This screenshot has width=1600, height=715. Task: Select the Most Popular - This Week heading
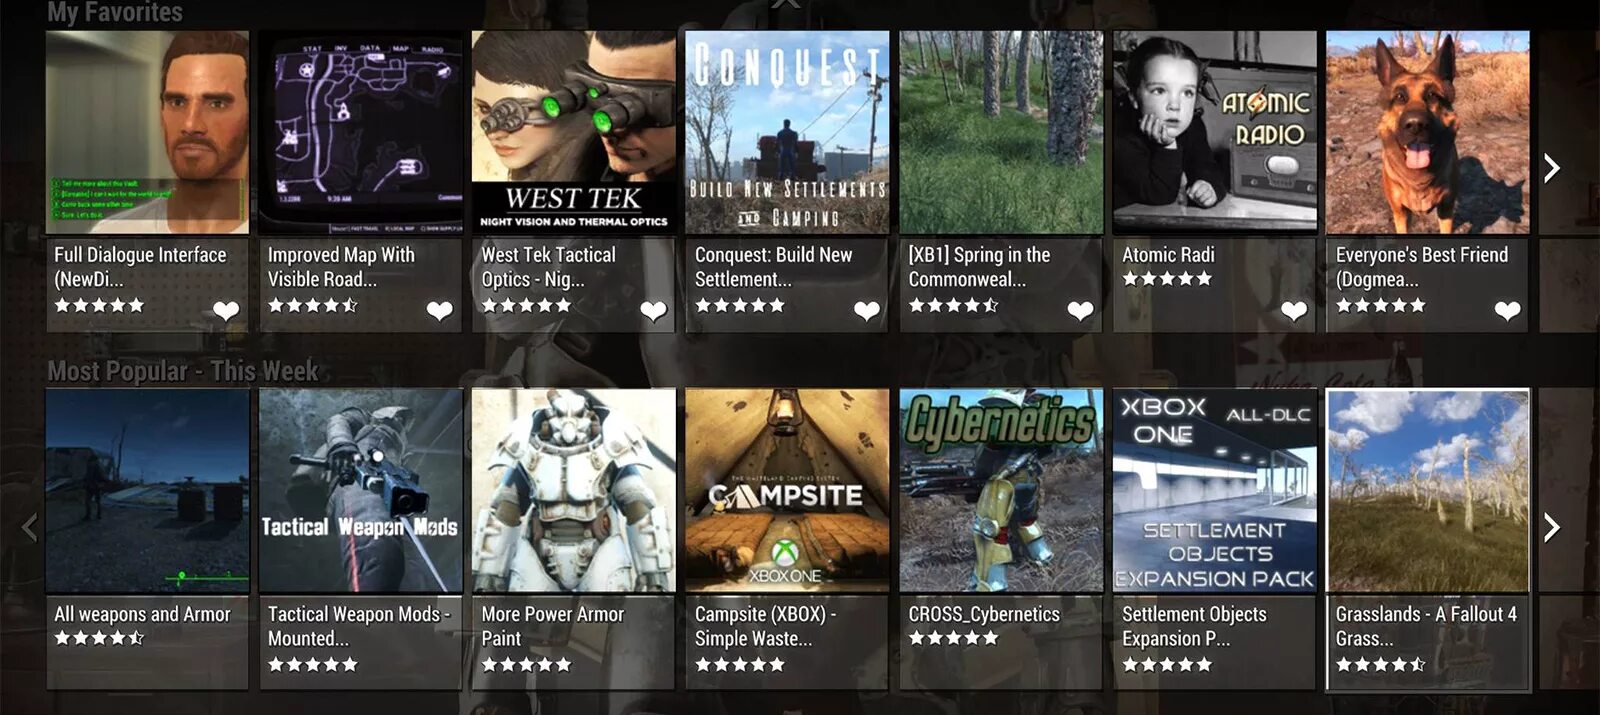tap(183, 371)
